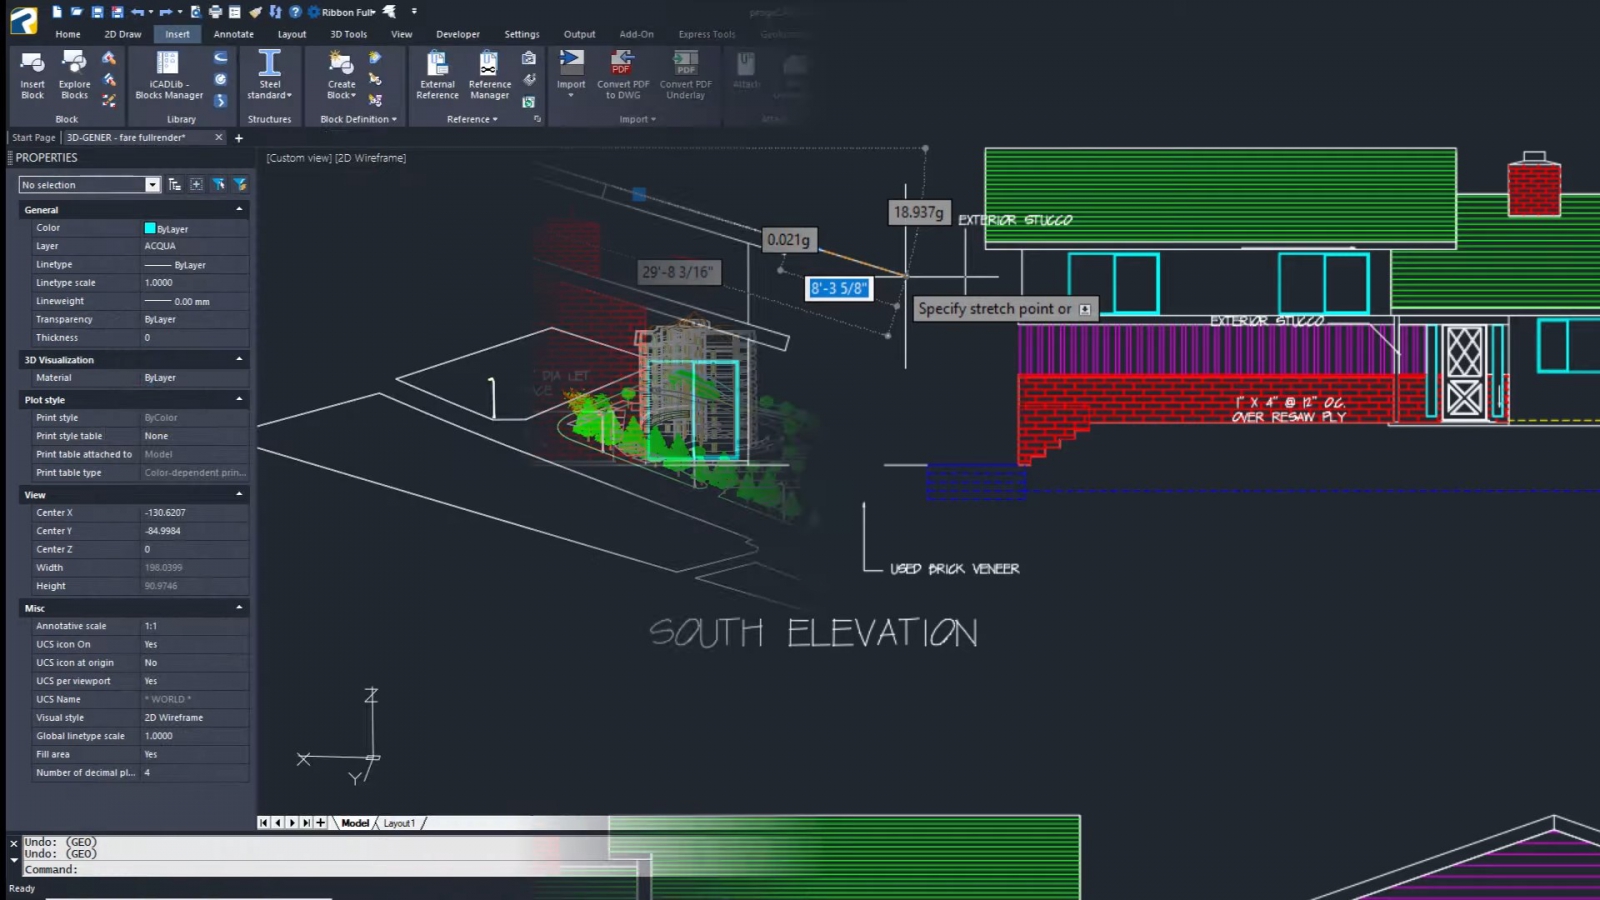Click the Linetype scale value field
Viewport: 1600px width, 900px height.
194,283
